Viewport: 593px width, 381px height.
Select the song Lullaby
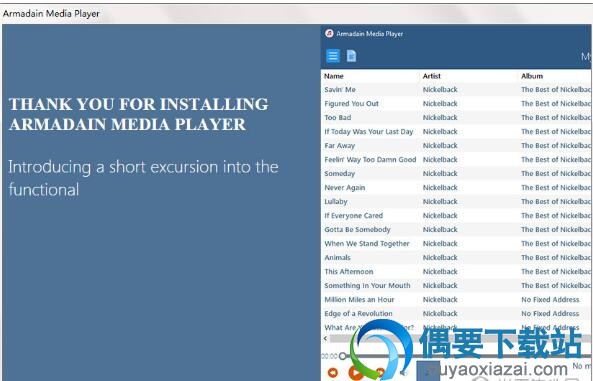pyautogui.click(x=336, y=202)
